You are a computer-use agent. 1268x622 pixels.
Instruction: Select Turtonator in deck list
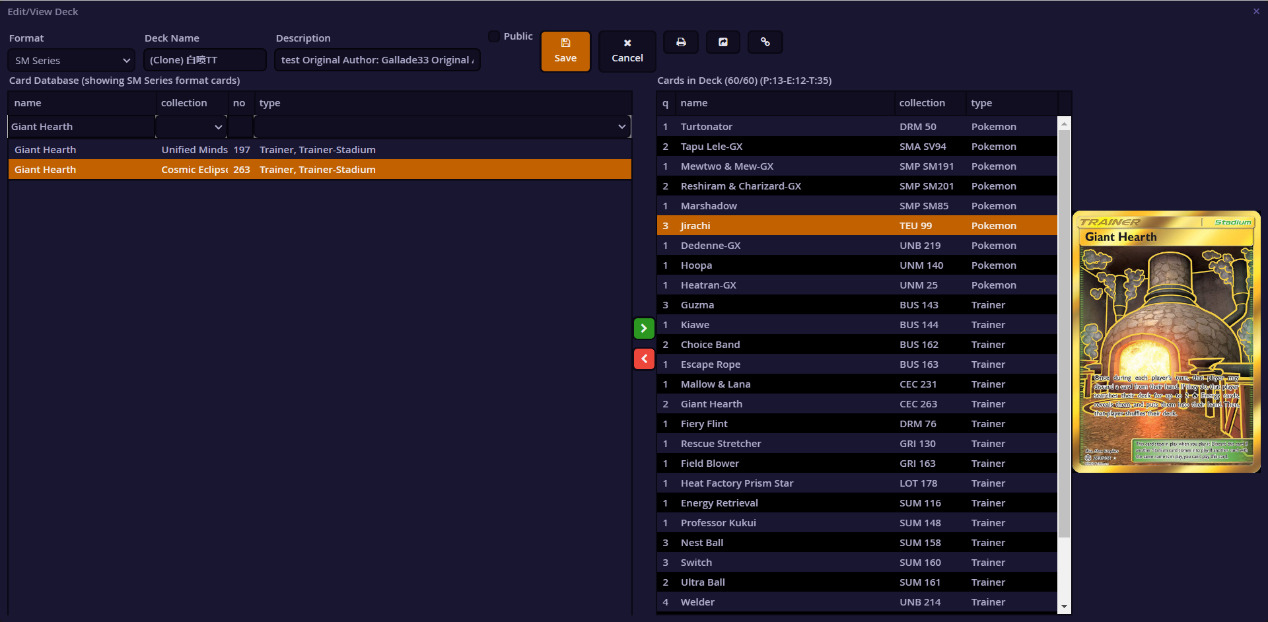[857, 127]
